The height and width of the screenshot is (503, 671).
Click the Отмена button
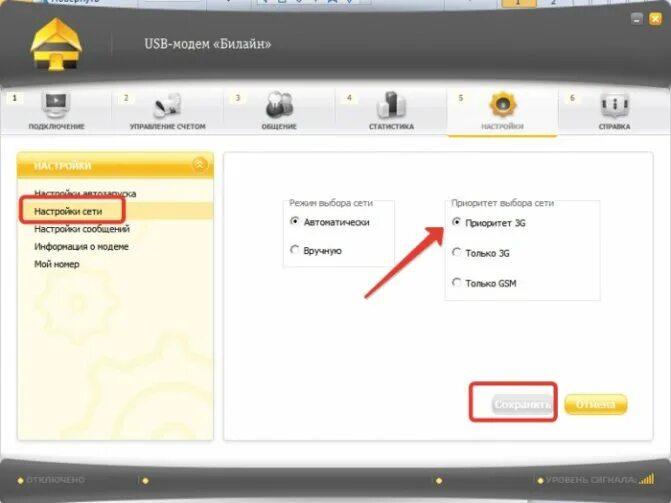[596, 404]
